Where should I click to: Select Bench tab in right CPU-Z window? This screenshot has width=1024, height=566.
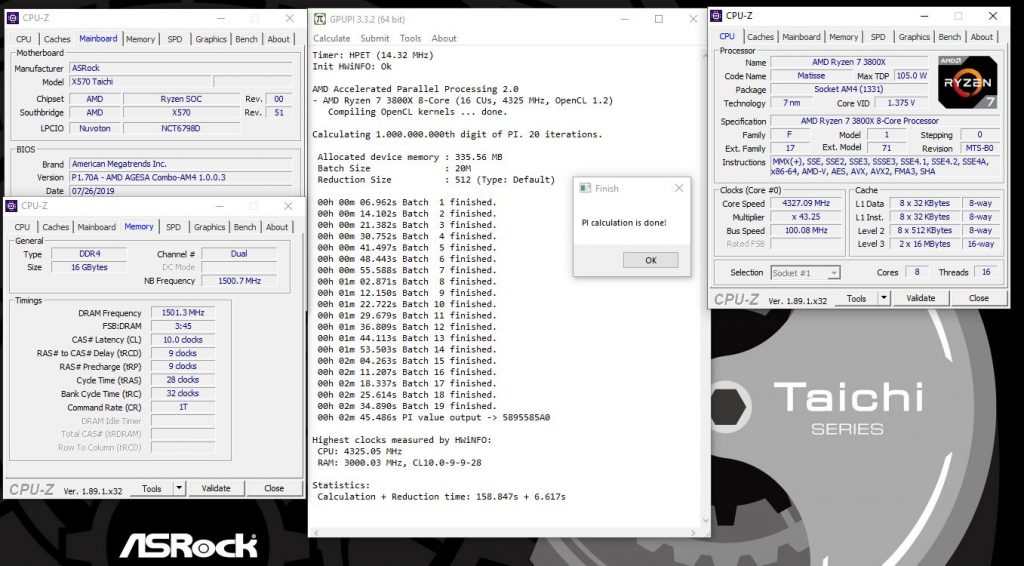950,37
